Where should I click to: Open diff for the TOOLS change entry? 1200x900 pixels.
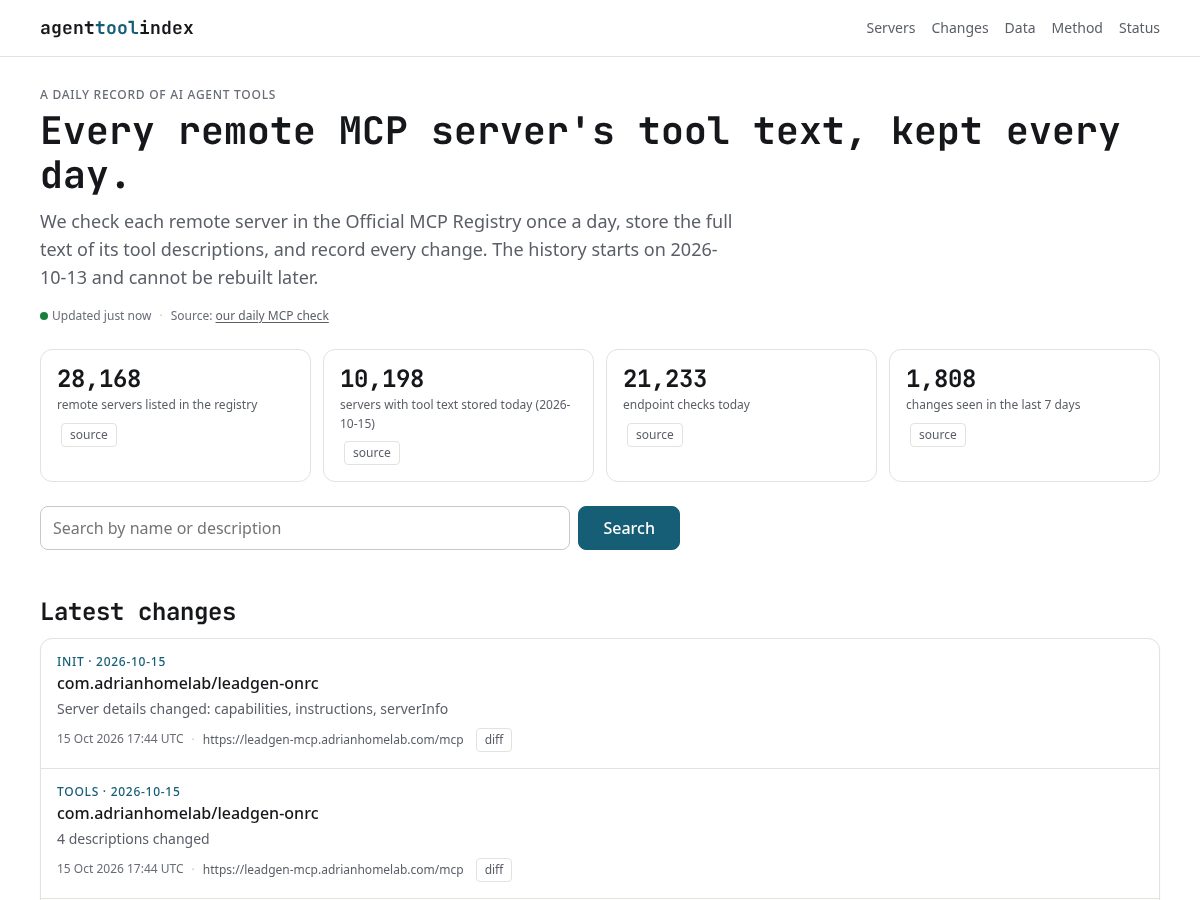494,870
